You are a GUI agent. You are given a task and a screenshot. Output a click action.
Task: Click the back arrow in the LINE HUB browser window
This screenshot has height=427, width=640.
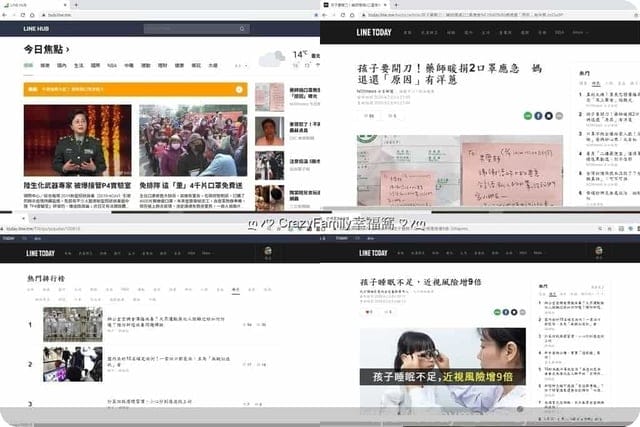(x=4, y=15)
